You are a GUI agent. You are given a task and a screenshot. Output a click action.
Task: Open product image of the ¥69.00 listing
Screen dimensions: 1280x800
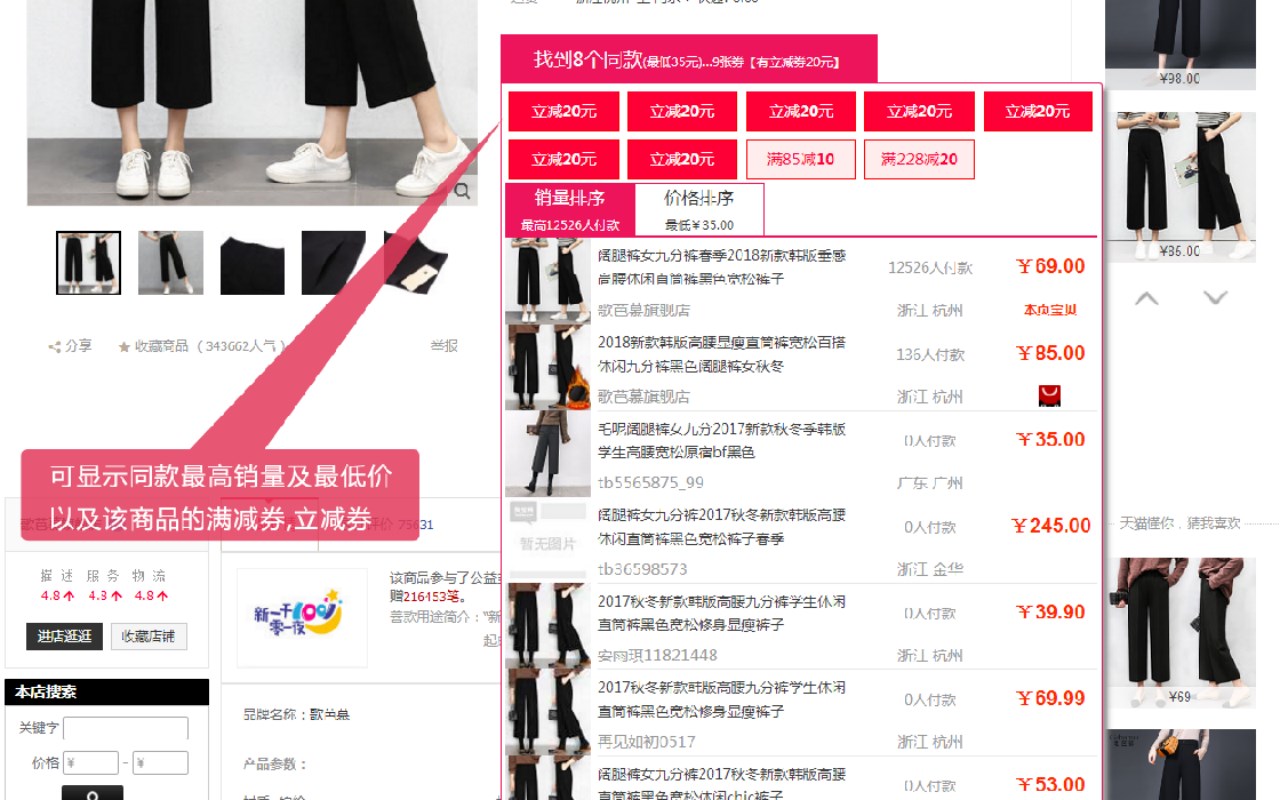click(x=548, y=281)
